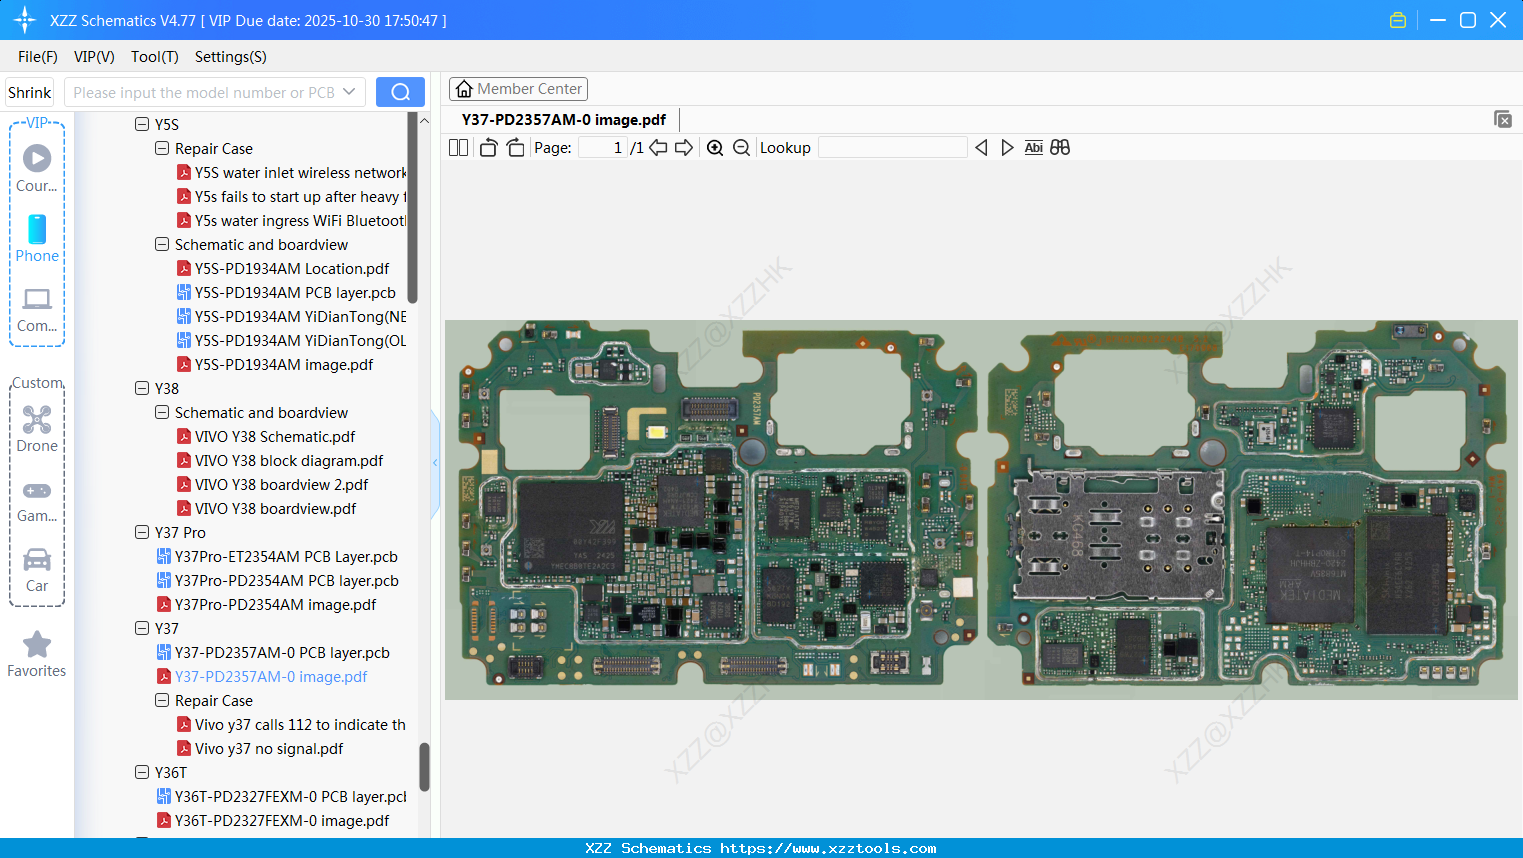Open the Drone schematics category
The height and width of the screenshot is (858, 1523).
pos(36,428)
